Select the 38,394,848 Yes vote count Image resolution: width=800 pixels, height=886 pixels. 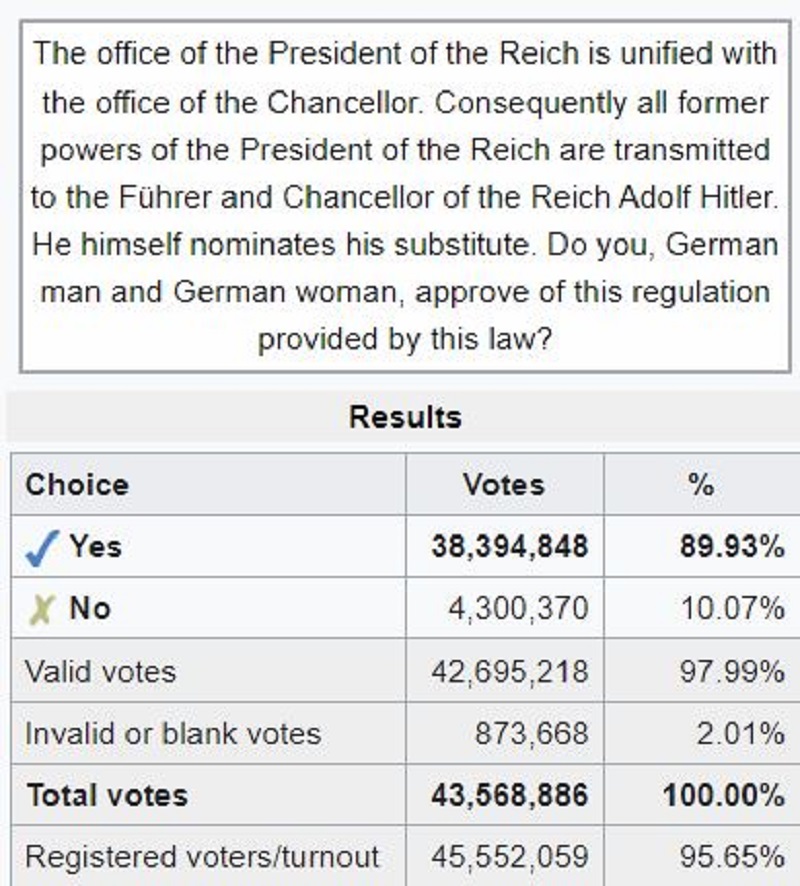coord(510,546)
